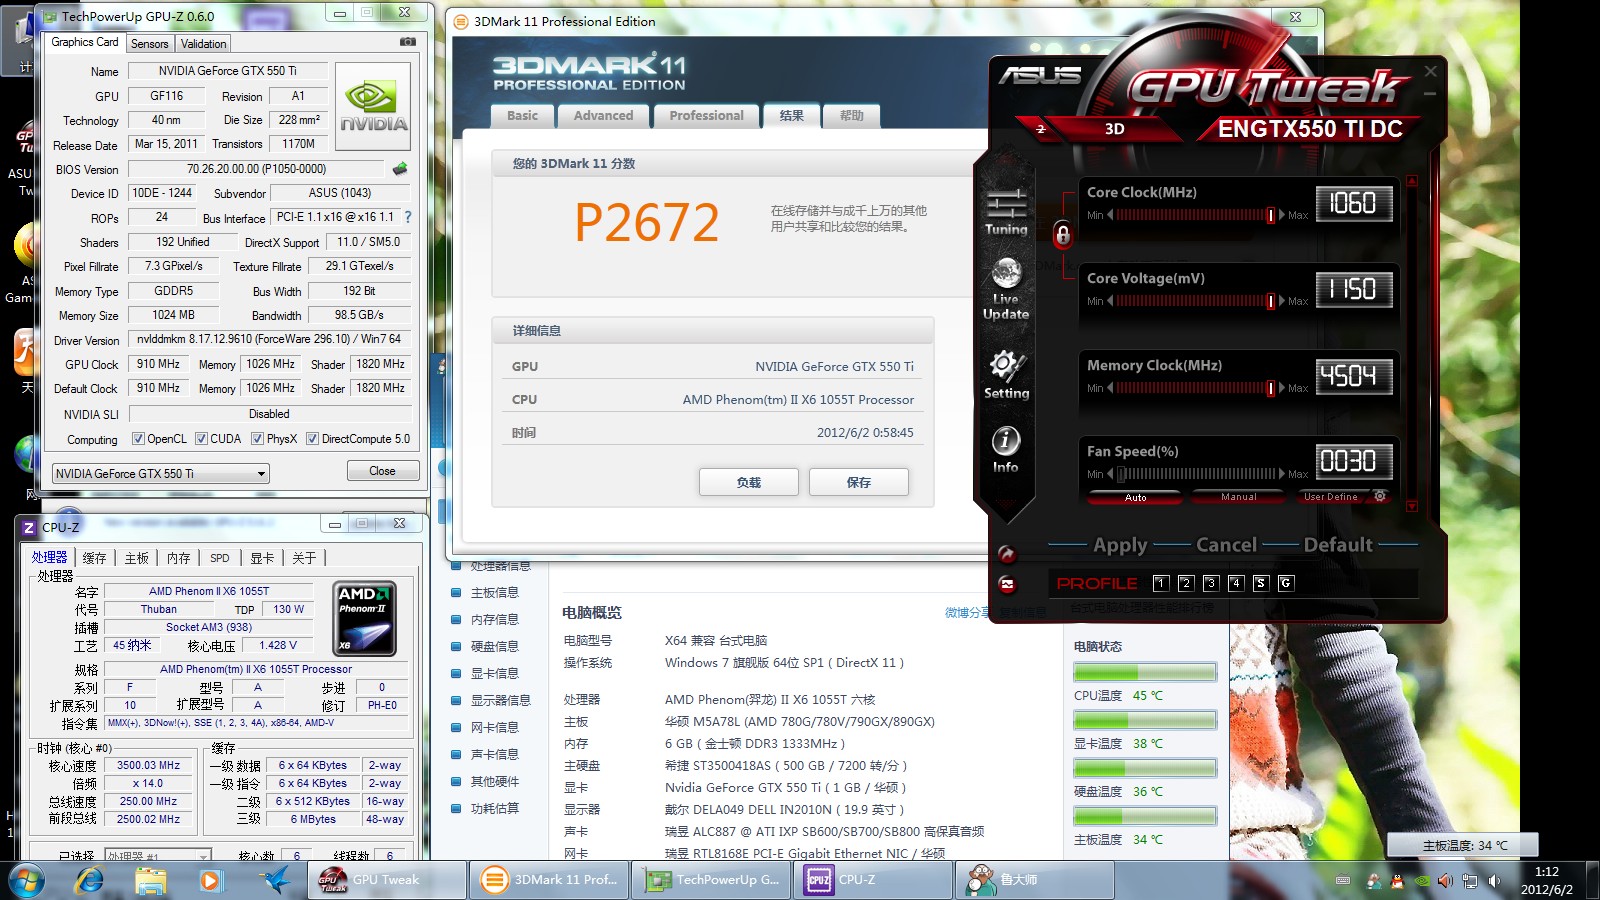Toggle the clock-voltage link lock icon
The height and width of the screenshot is (900, 1600).
[x=1063, y=235]
